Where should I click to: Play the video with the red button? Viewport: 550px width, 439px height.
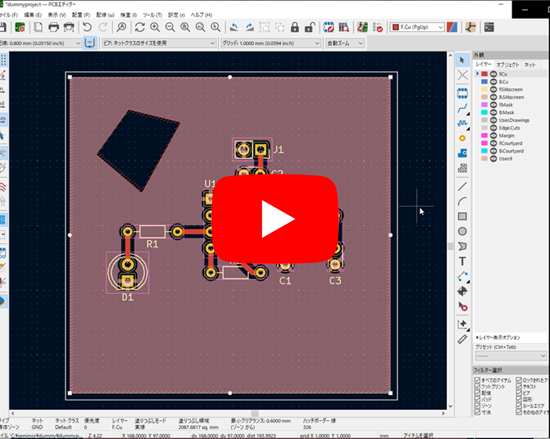pos(275,219)
